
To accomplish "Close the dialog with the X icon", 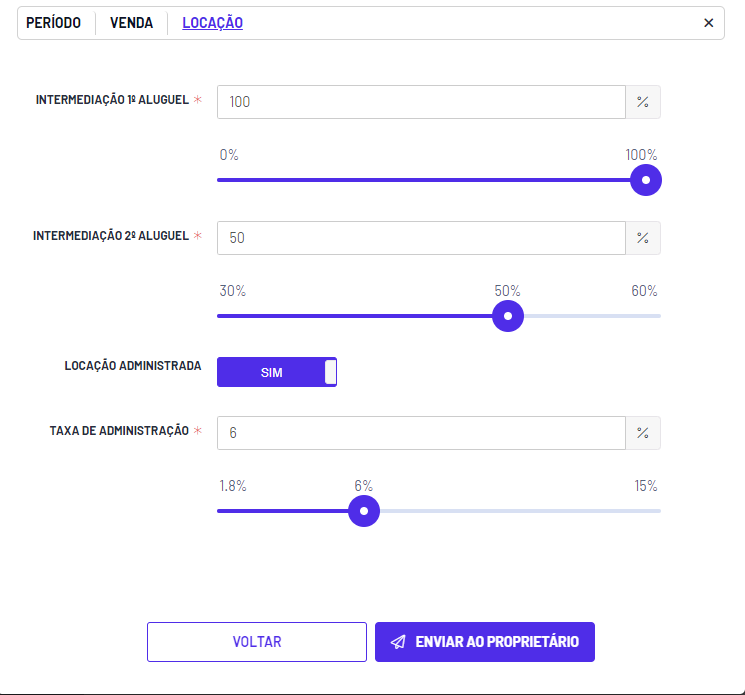I will click(x=708, y=23).
